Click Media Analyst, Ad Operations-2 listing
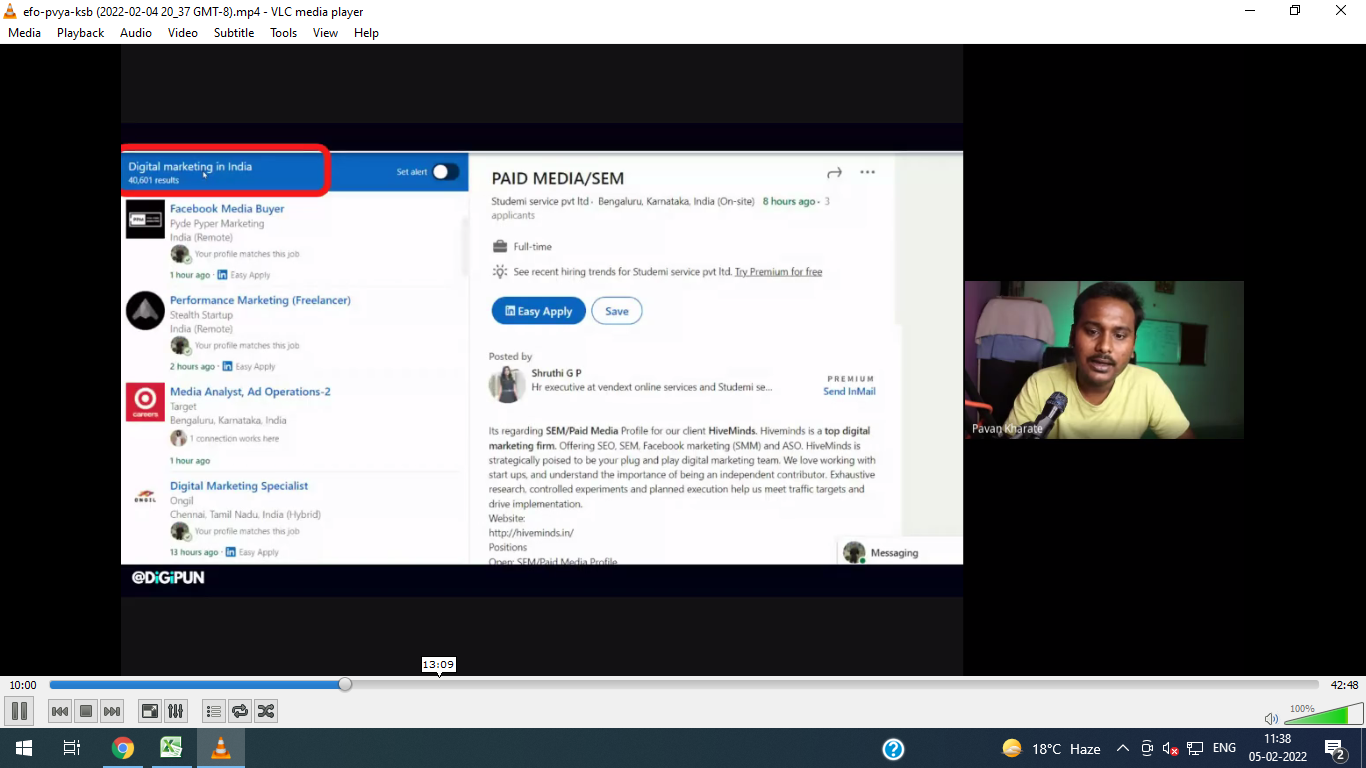Image resolution: width=1366 pixels, height=768 pixels. (x=250, y=392)
